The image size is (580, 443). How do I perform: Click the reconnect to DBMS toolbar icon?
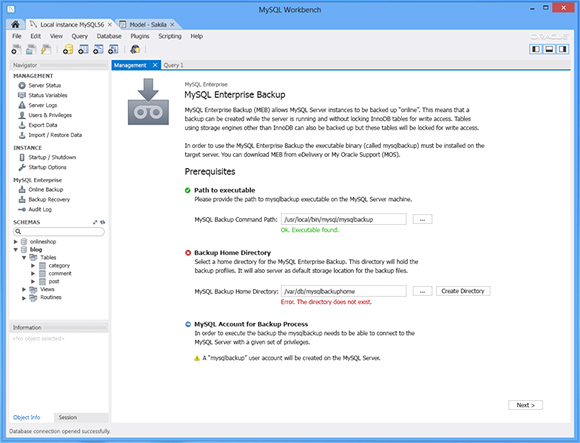coord(135,49)
